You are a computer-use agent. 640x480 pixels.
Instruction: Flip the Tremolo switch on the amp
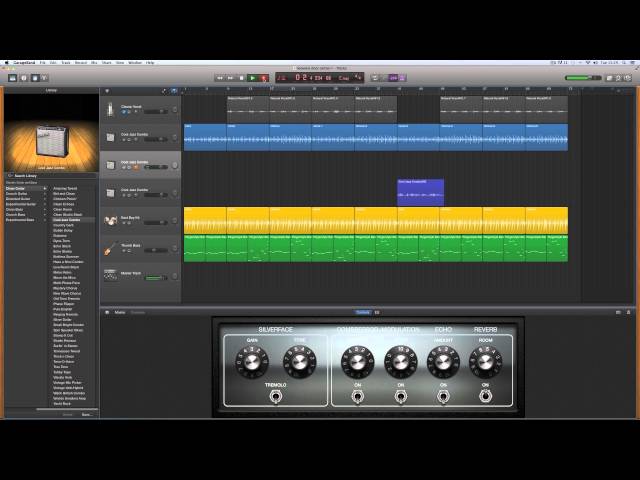276,396
